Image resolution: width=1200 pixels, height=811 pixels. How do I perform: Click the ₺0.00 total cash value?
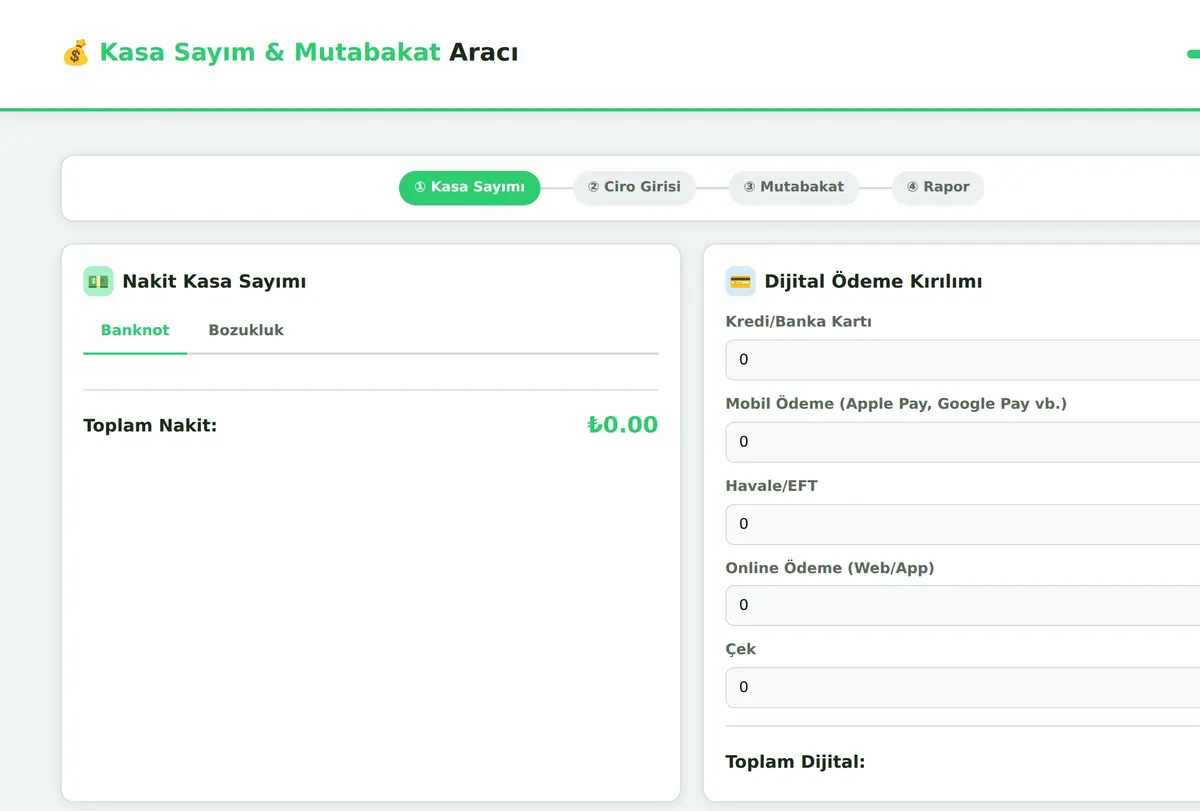coord(622,425)
